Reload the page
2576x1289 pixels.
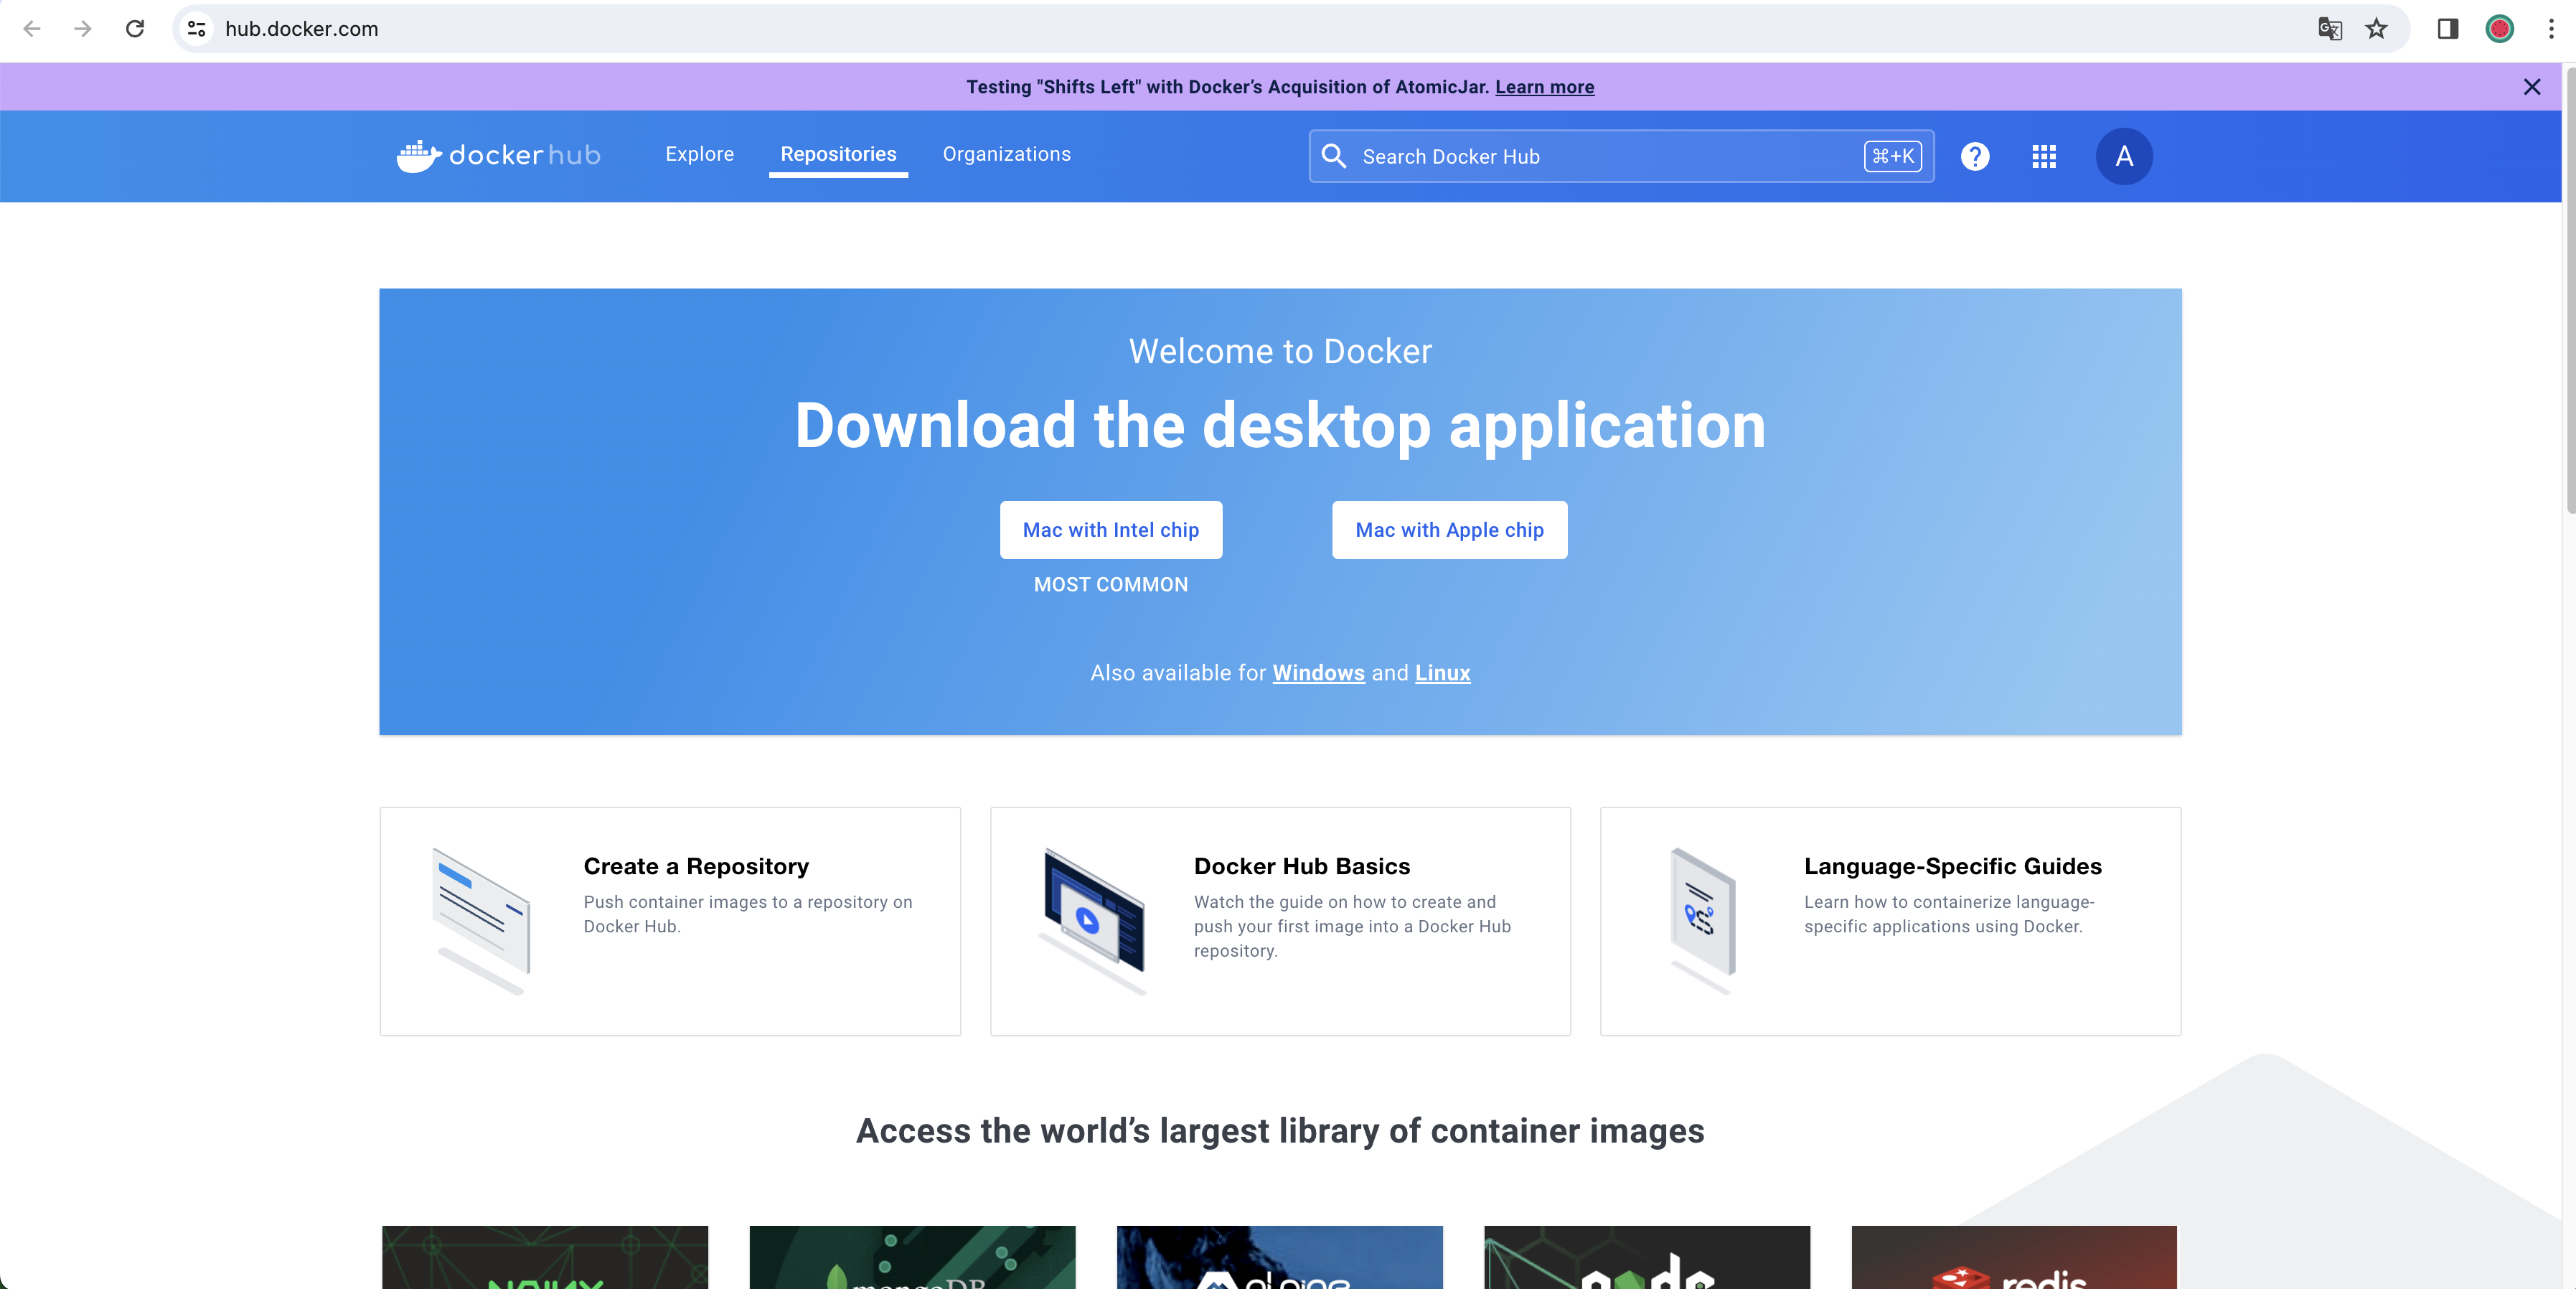point(135,29)
